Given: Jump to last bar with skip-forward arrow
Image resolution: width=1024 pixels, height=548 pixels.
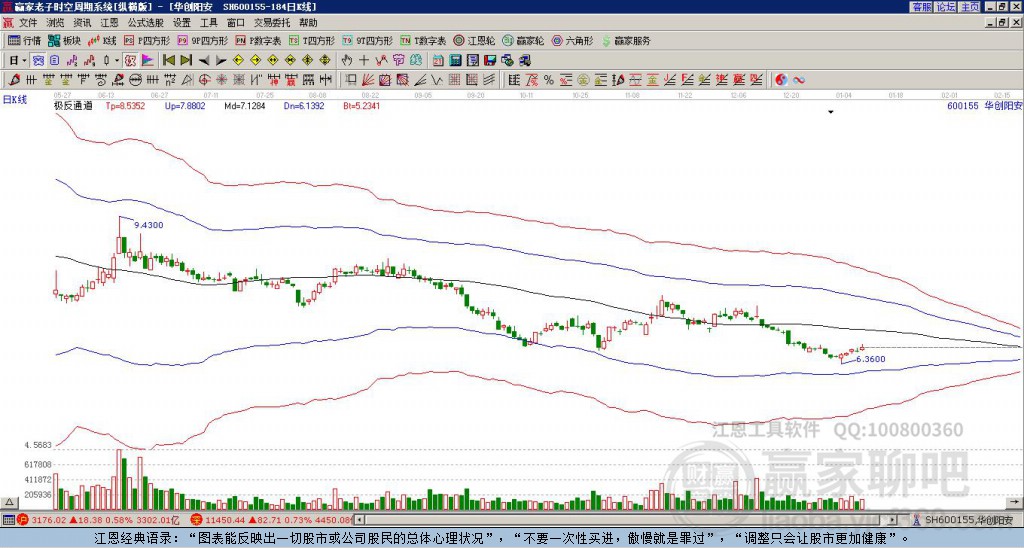Looking at the screenshot, I should [x=186, y=61].
